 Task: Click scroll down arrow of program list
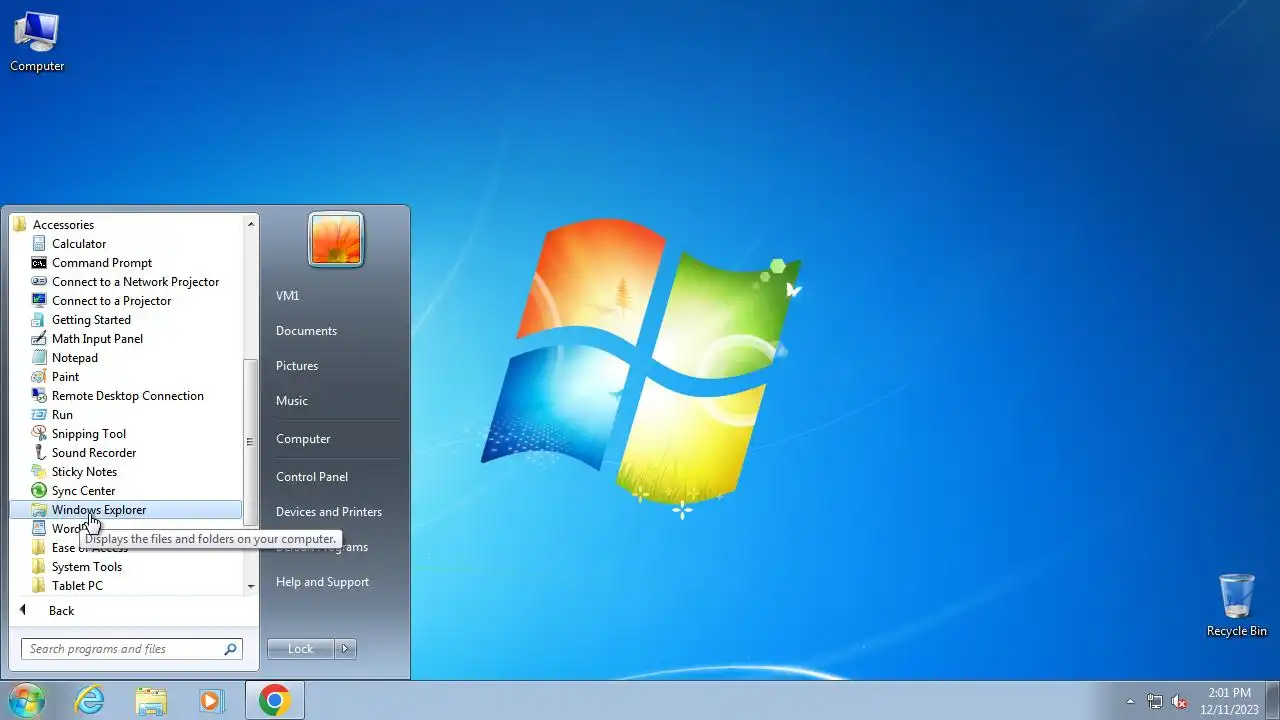point(251,586)
